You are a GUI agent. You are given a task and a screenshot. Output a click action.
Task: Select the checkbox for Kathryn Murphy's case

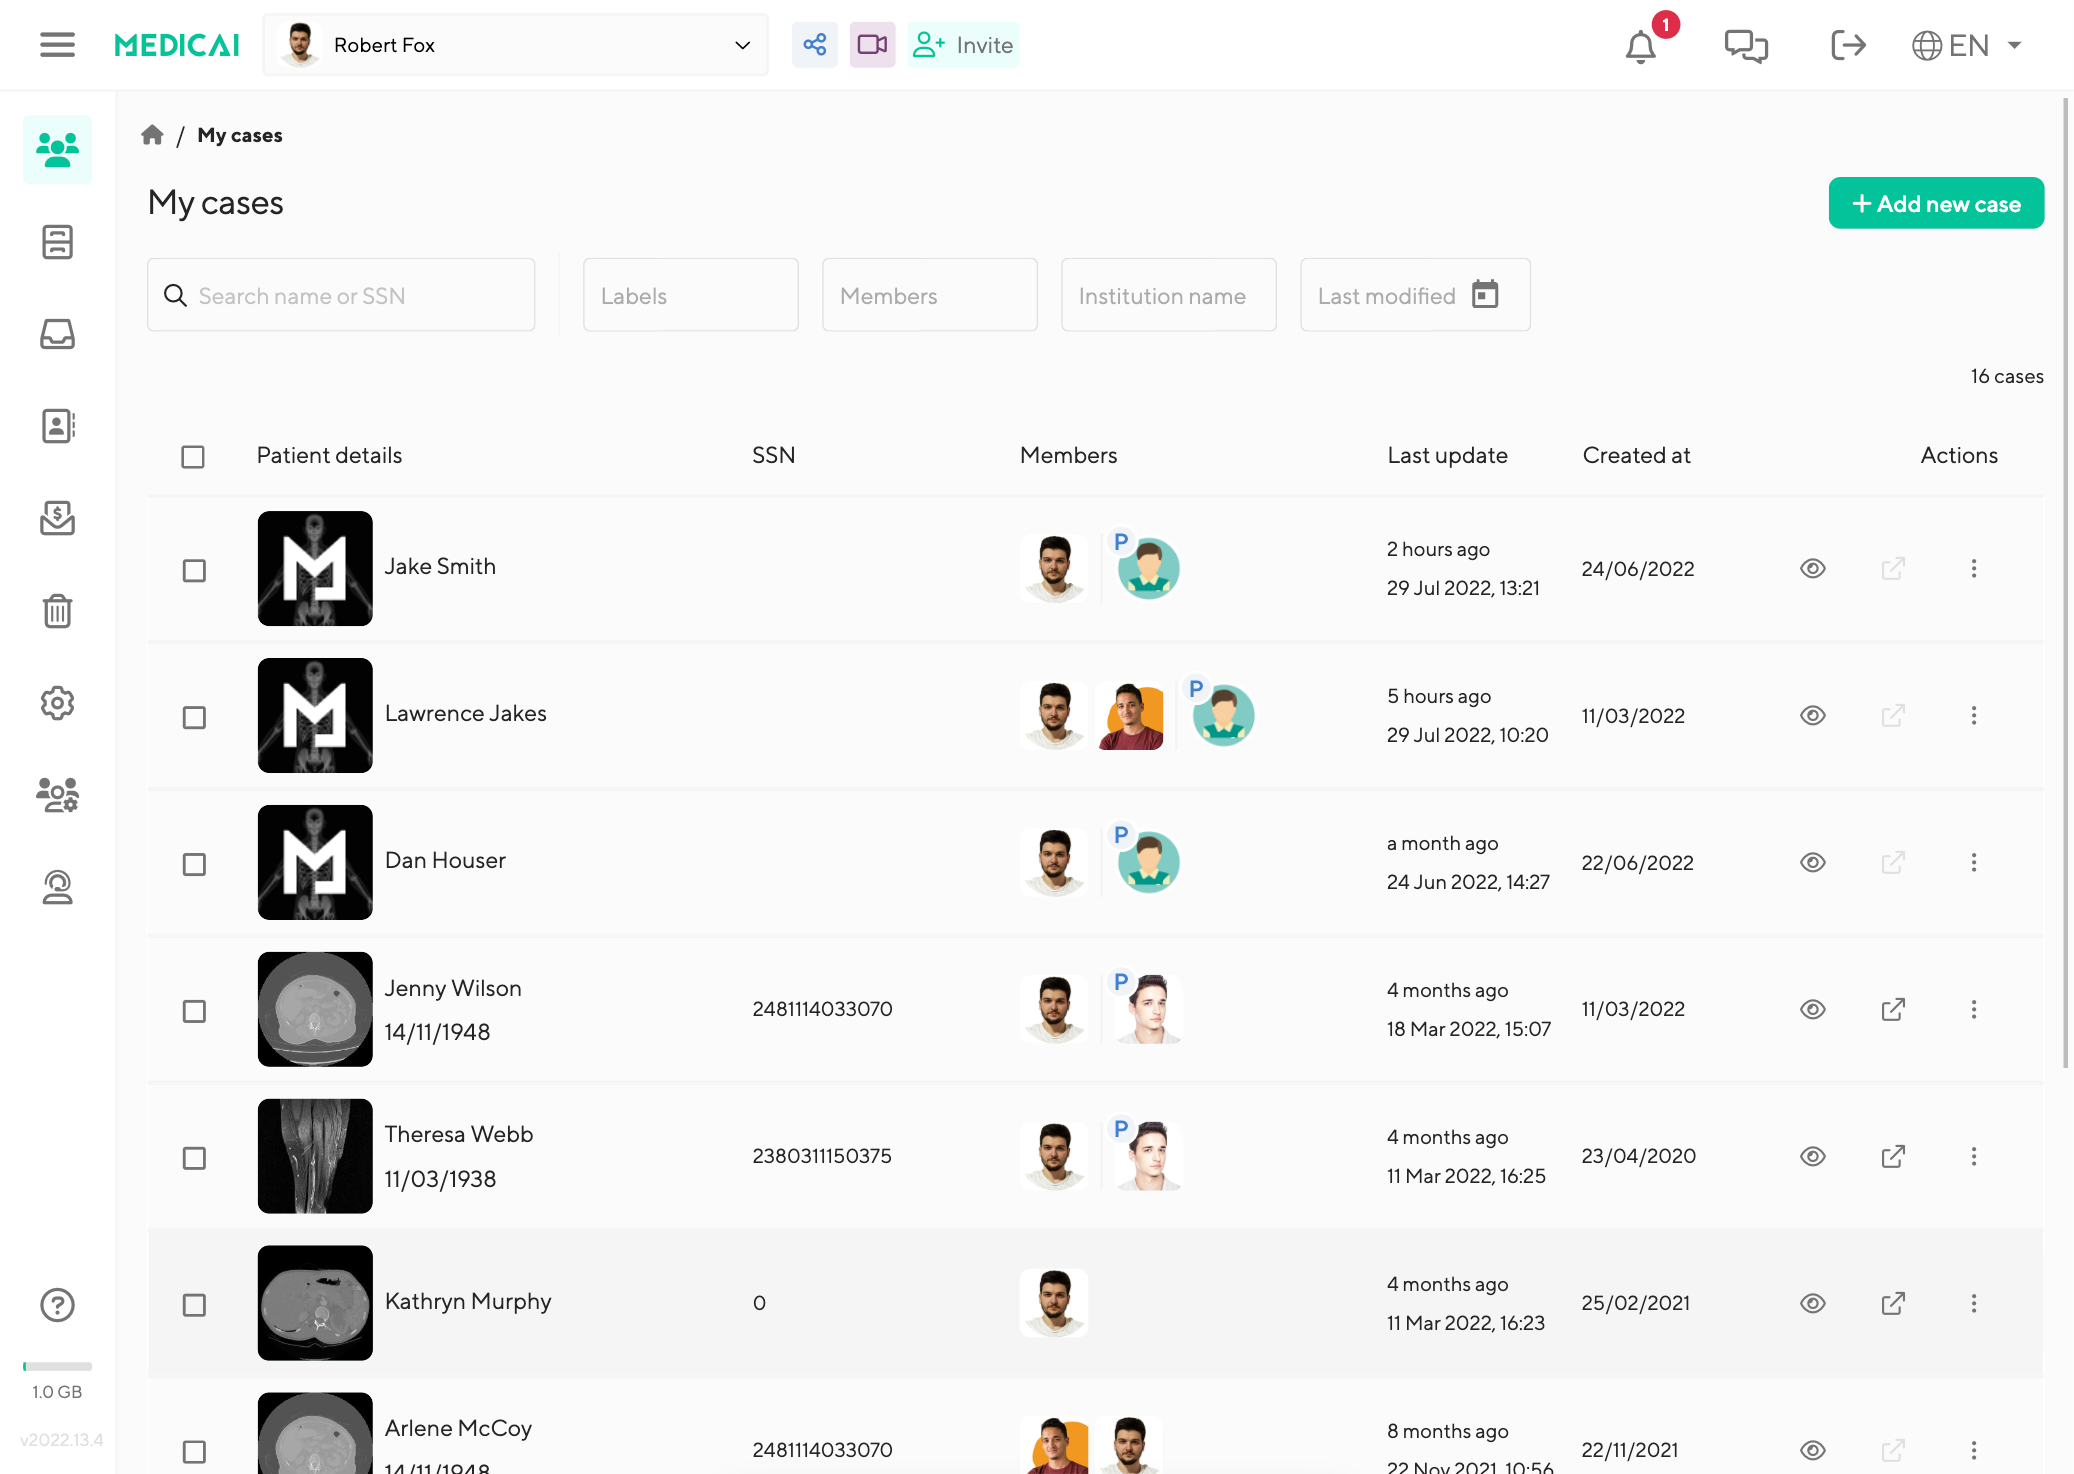(194, 1303)
